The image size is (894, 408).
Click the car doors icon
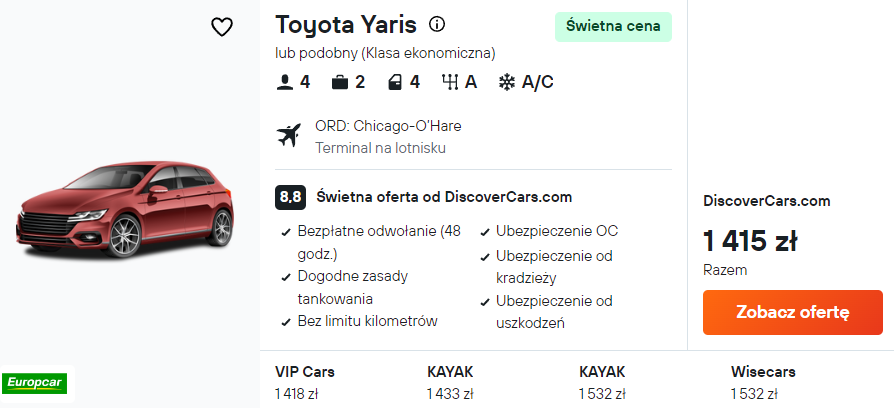tap(395, 82)
